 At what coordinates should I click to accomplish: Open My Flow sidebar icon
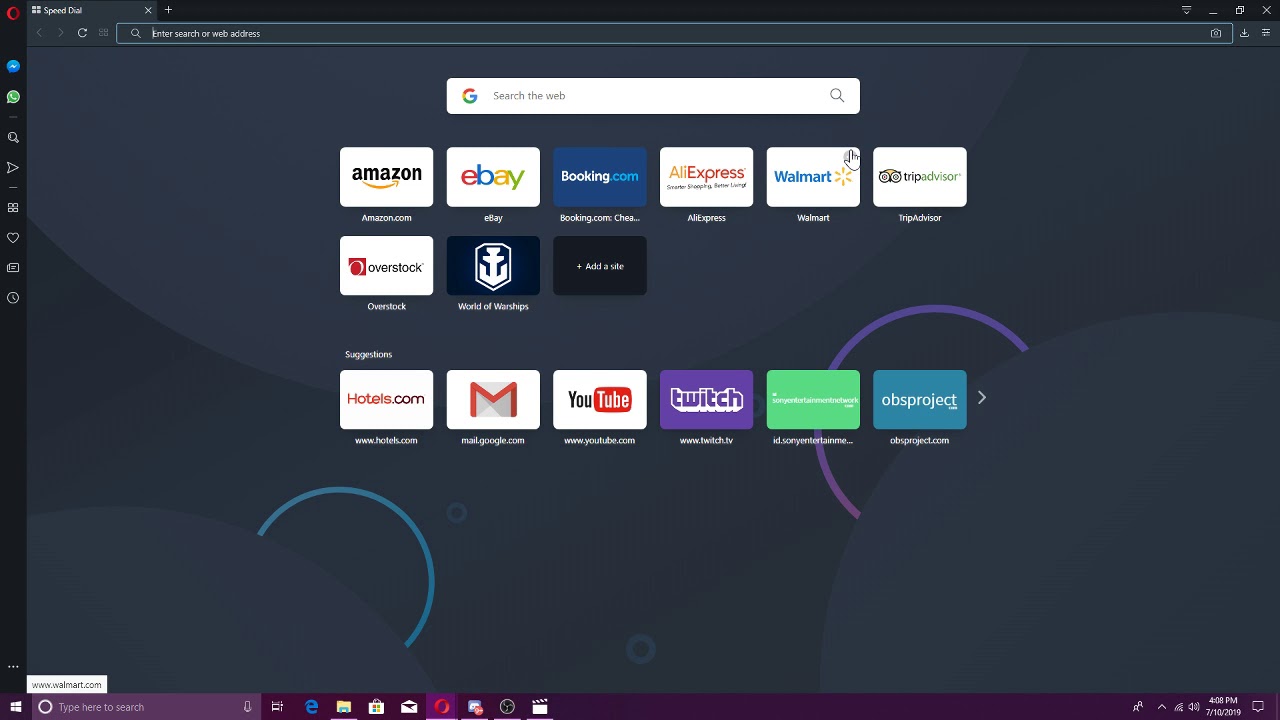pyautogui.click(x=13, y=168)
